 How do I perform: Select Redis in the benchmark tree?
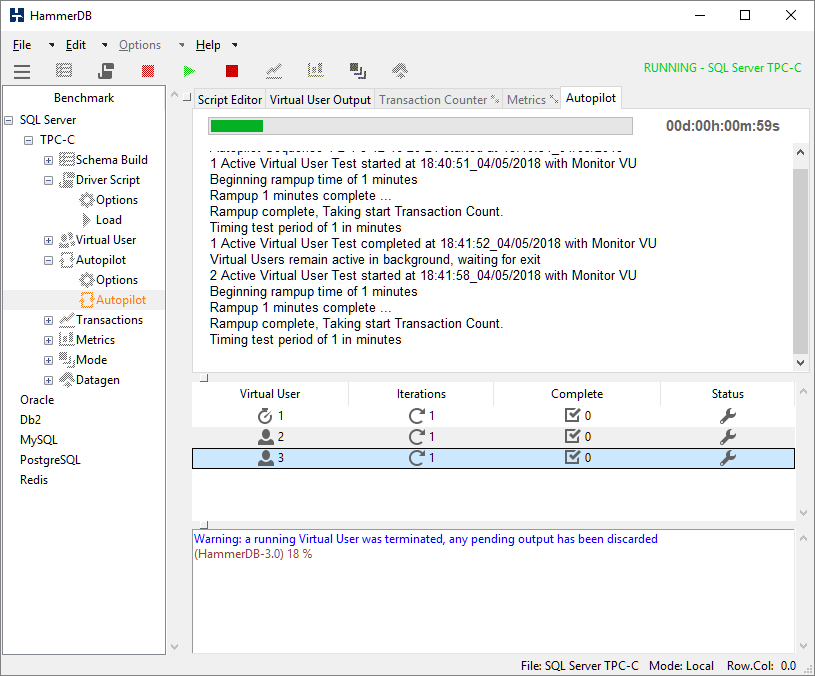click(x=34, y=480)
